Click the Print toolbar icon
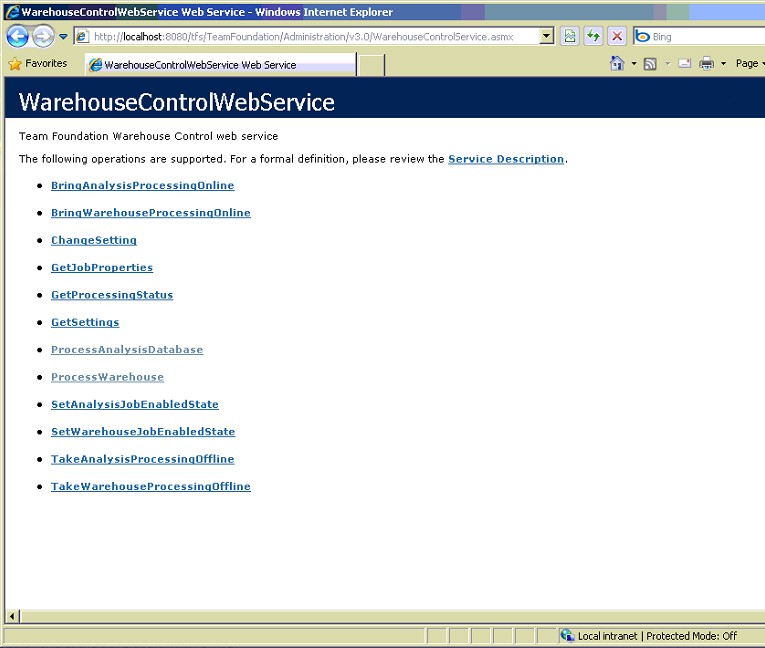 coord(707,64)
